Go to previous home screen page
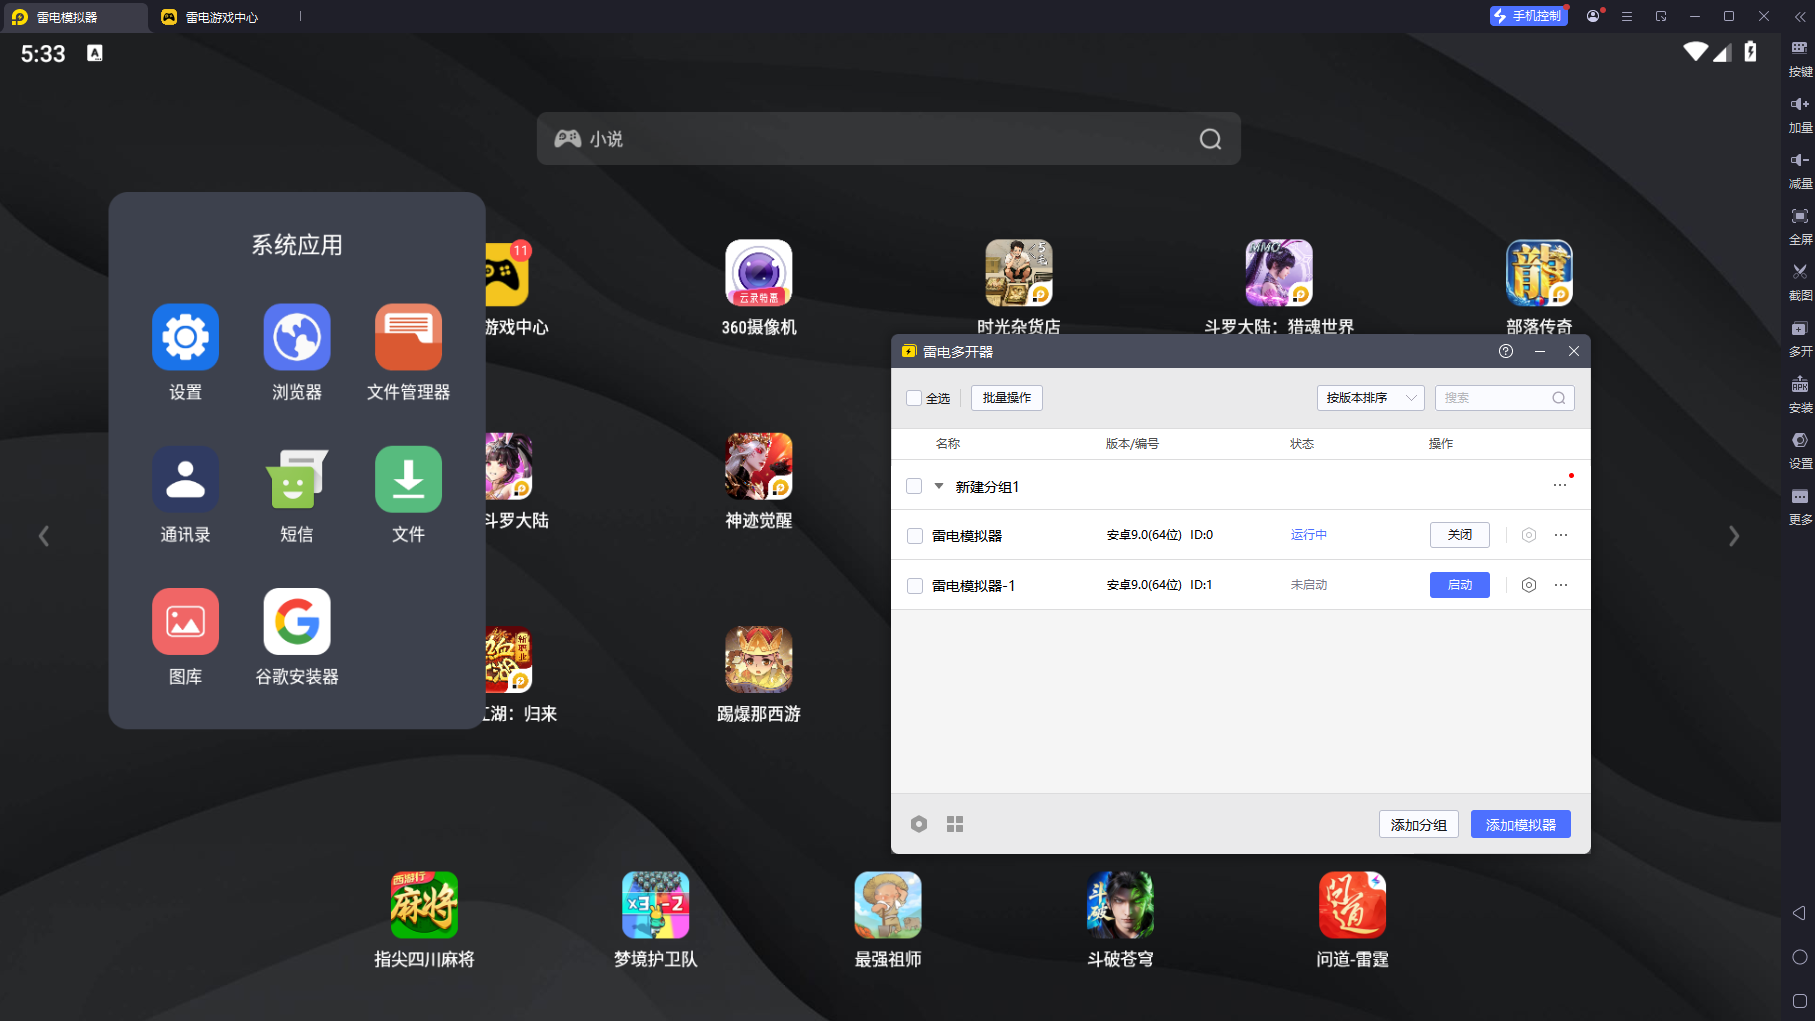Screen dimensions: 1815x1021 coord(44,536)
